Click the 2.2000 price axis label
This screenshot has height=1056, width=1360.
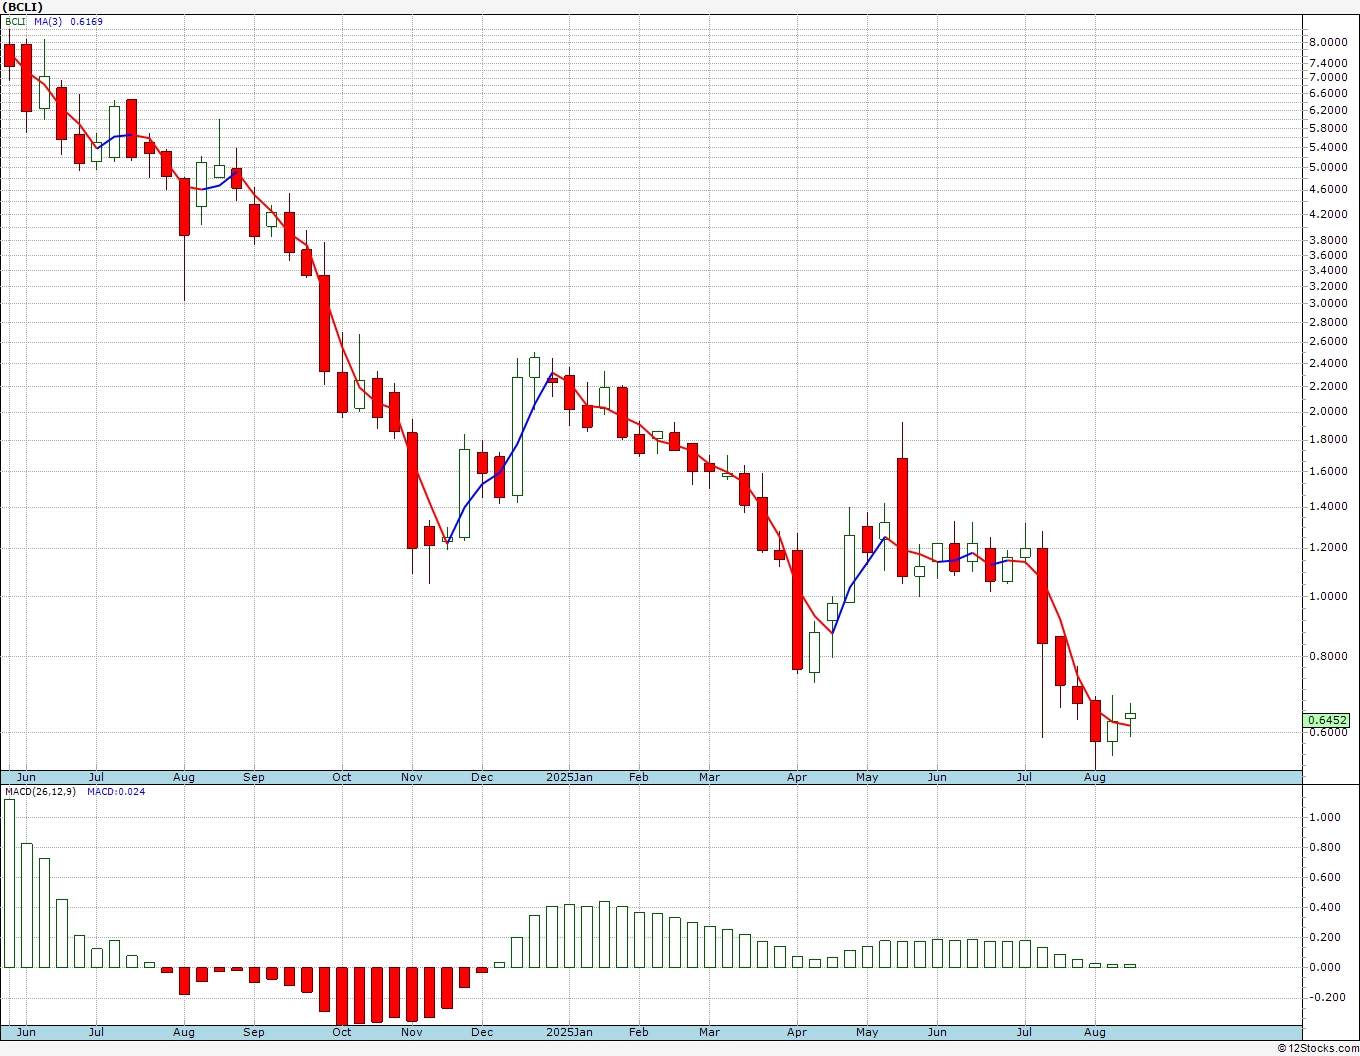click(1328, 386)
